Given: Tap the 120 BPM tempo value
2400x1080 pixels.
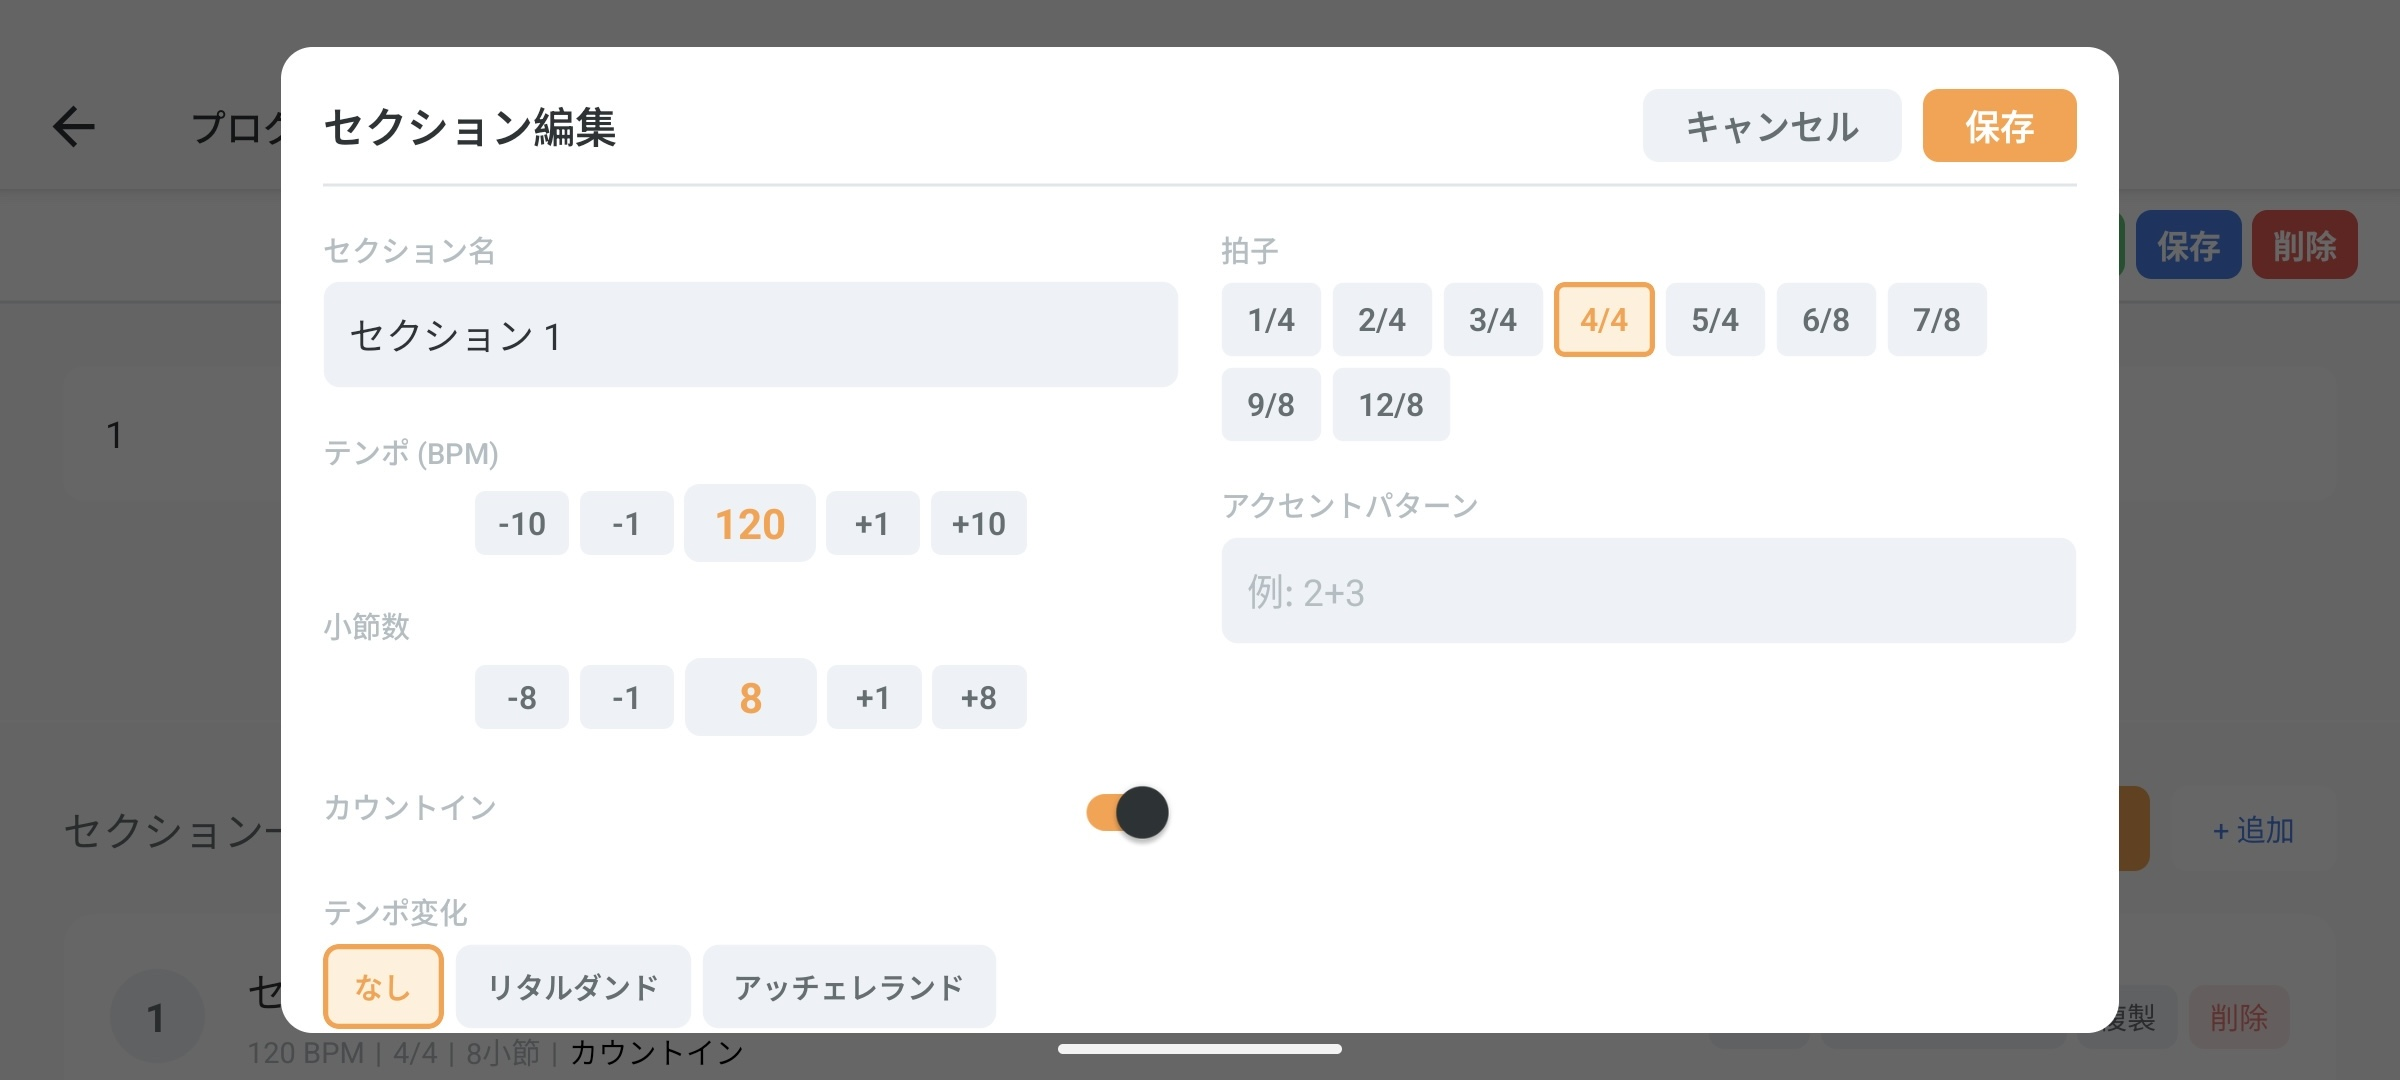Looking at the screenshot, I should click(749, 522).
